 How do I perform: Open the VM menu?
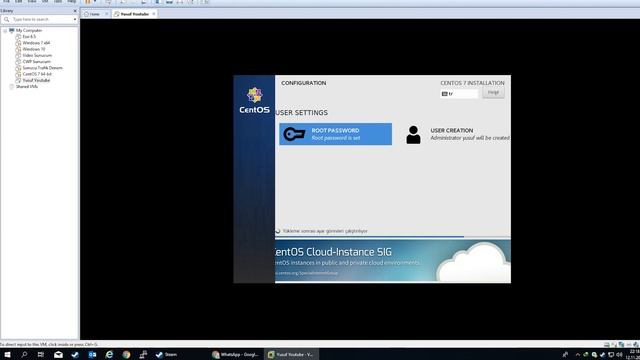coord(45,2)
